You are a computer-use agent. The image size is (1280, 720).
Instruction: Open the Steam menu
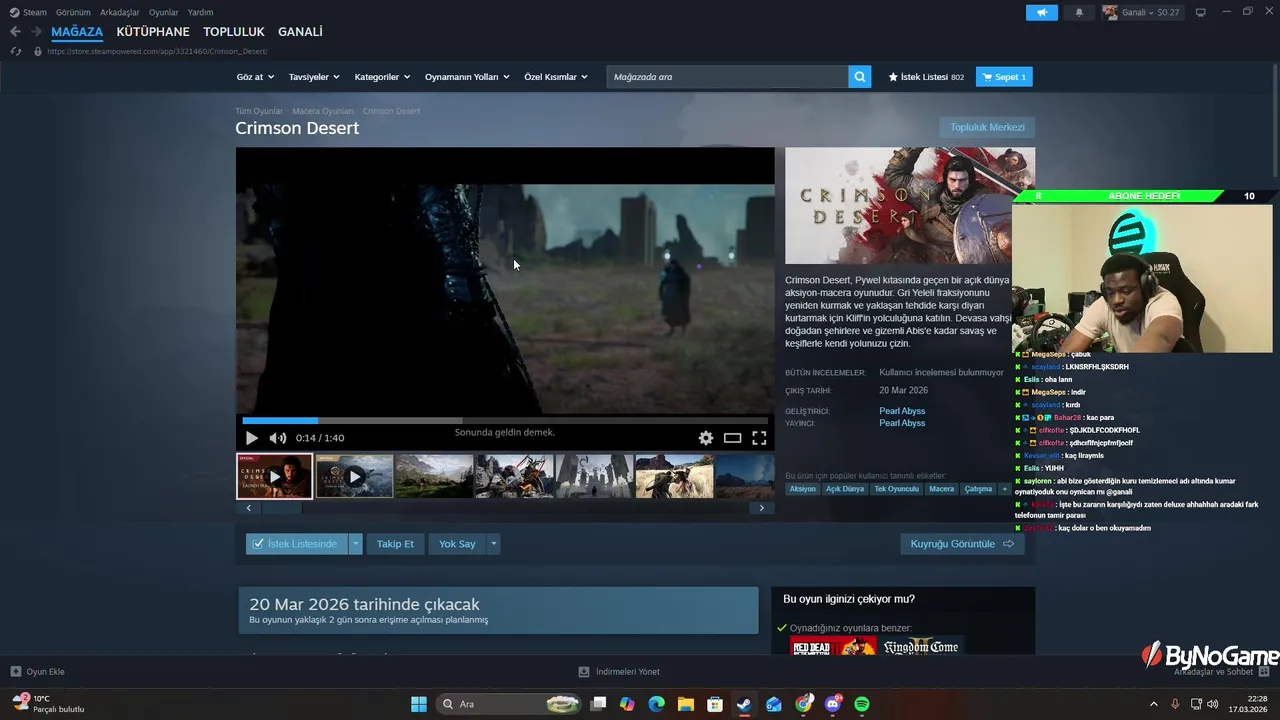pos(28,12)
